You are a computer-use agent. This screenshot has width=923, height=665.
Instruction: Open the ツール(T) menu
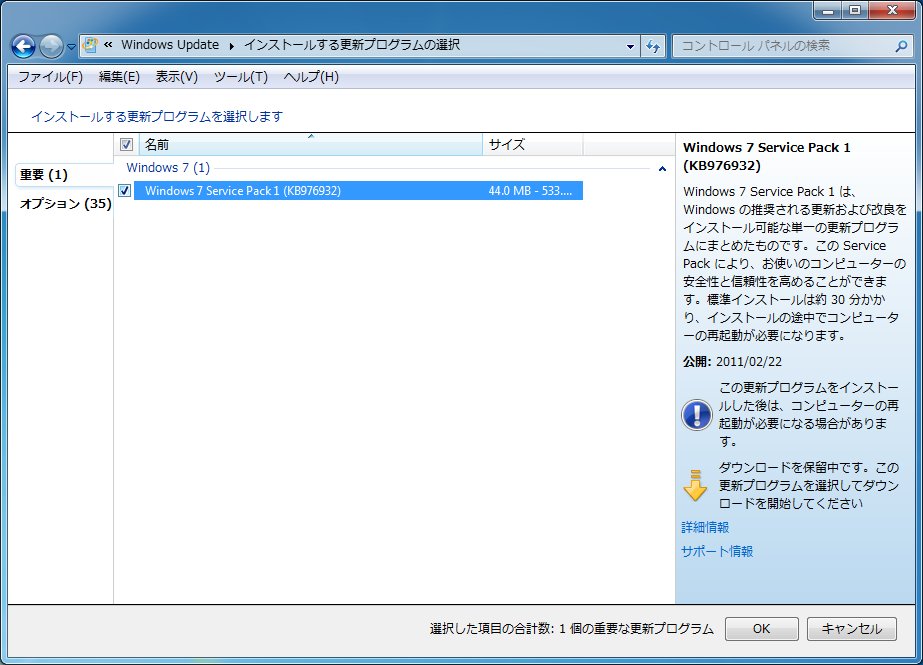[240, 77]
